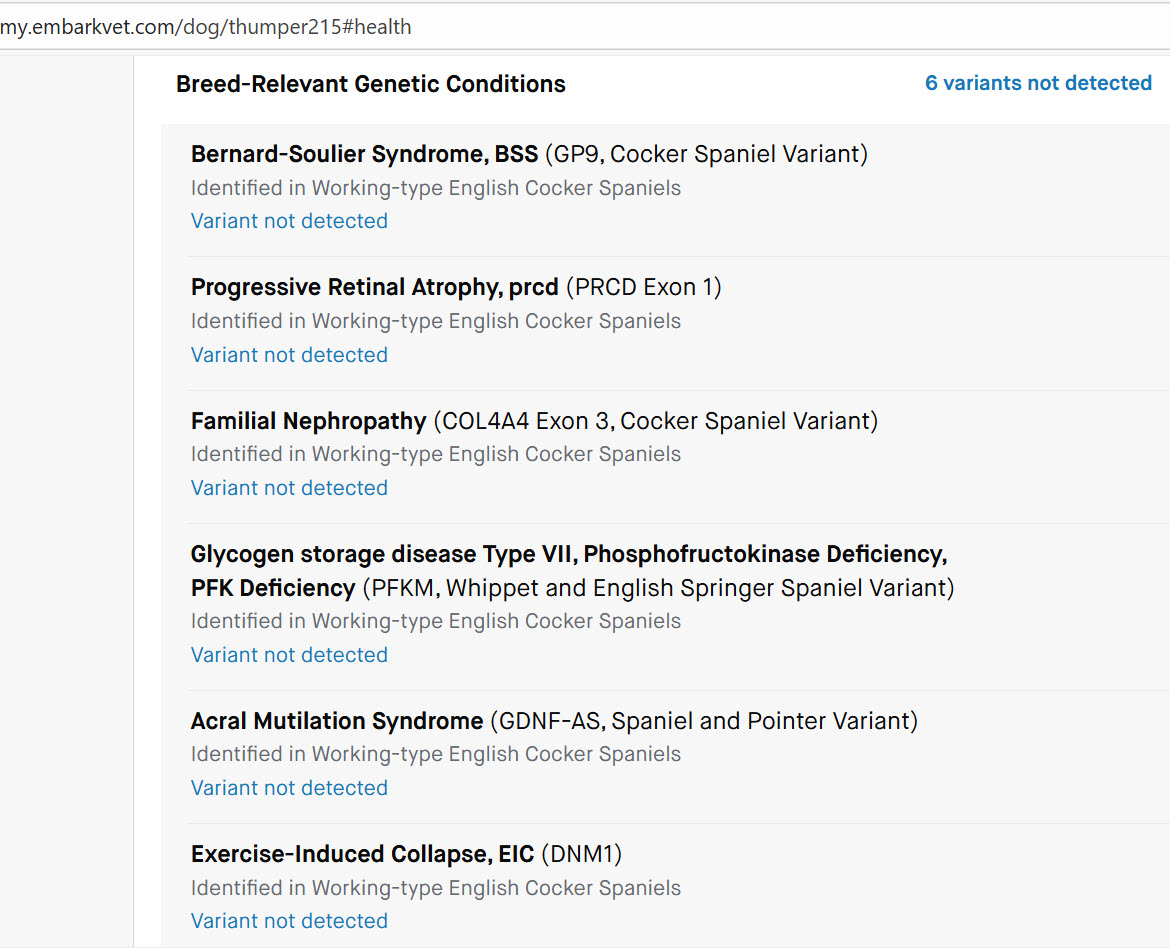Image resolution: width=1170 pixels, height=948 pixels.
Task: Click the breed note under Bernard-Soulier Syndrome
Action: 435,188
